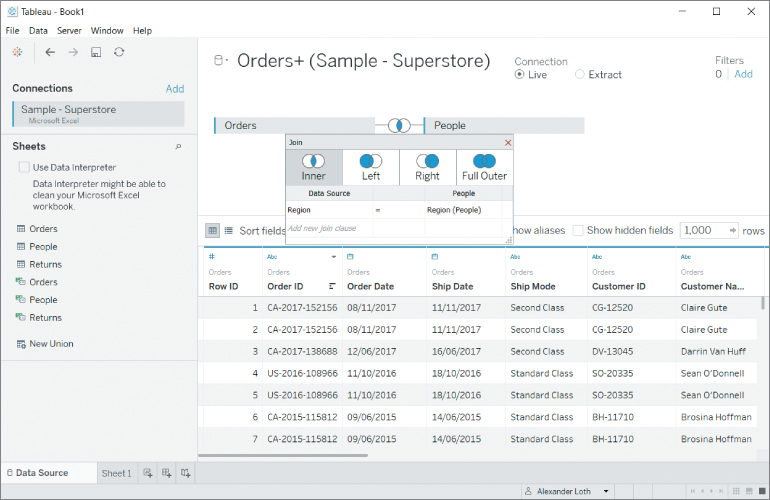Switch to the metadata list view
This screenshot has width=770, height=500.
(x=228, y=230)
